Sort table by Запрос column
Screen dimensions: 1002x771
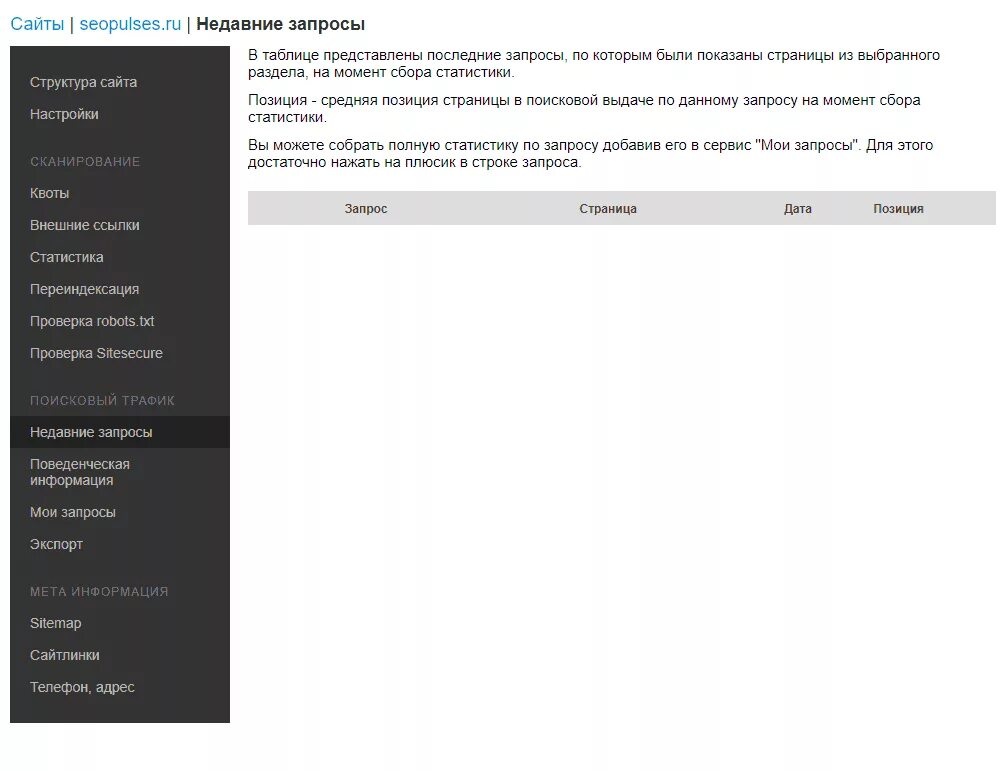pyautogui.click(x=364, y=208)
